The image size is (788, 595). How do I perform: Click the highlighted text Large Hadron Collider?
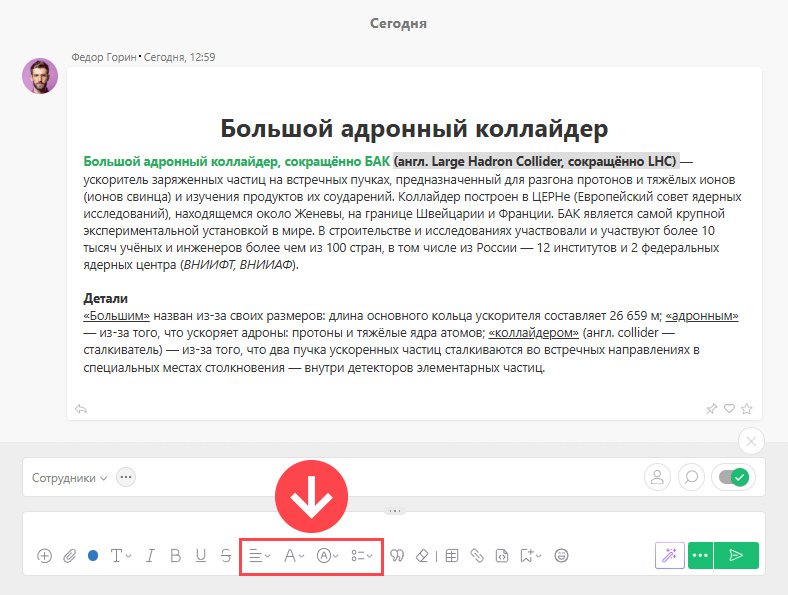498,161
